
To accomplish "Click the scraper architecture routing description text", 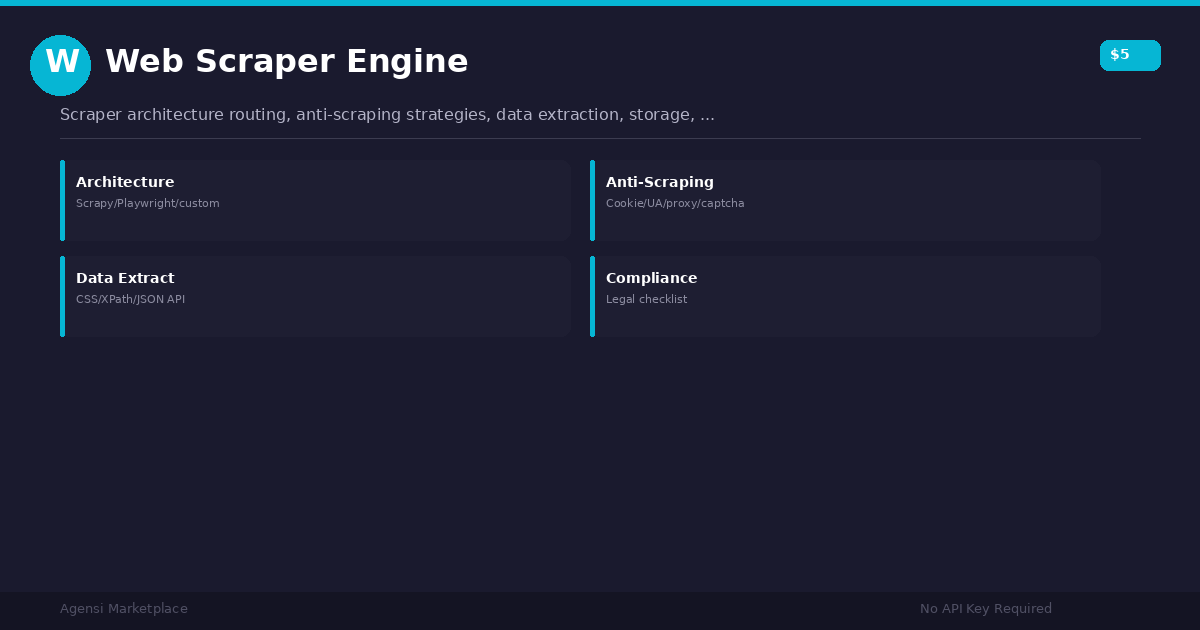I will pyautogui.click(x=387, y=115).
